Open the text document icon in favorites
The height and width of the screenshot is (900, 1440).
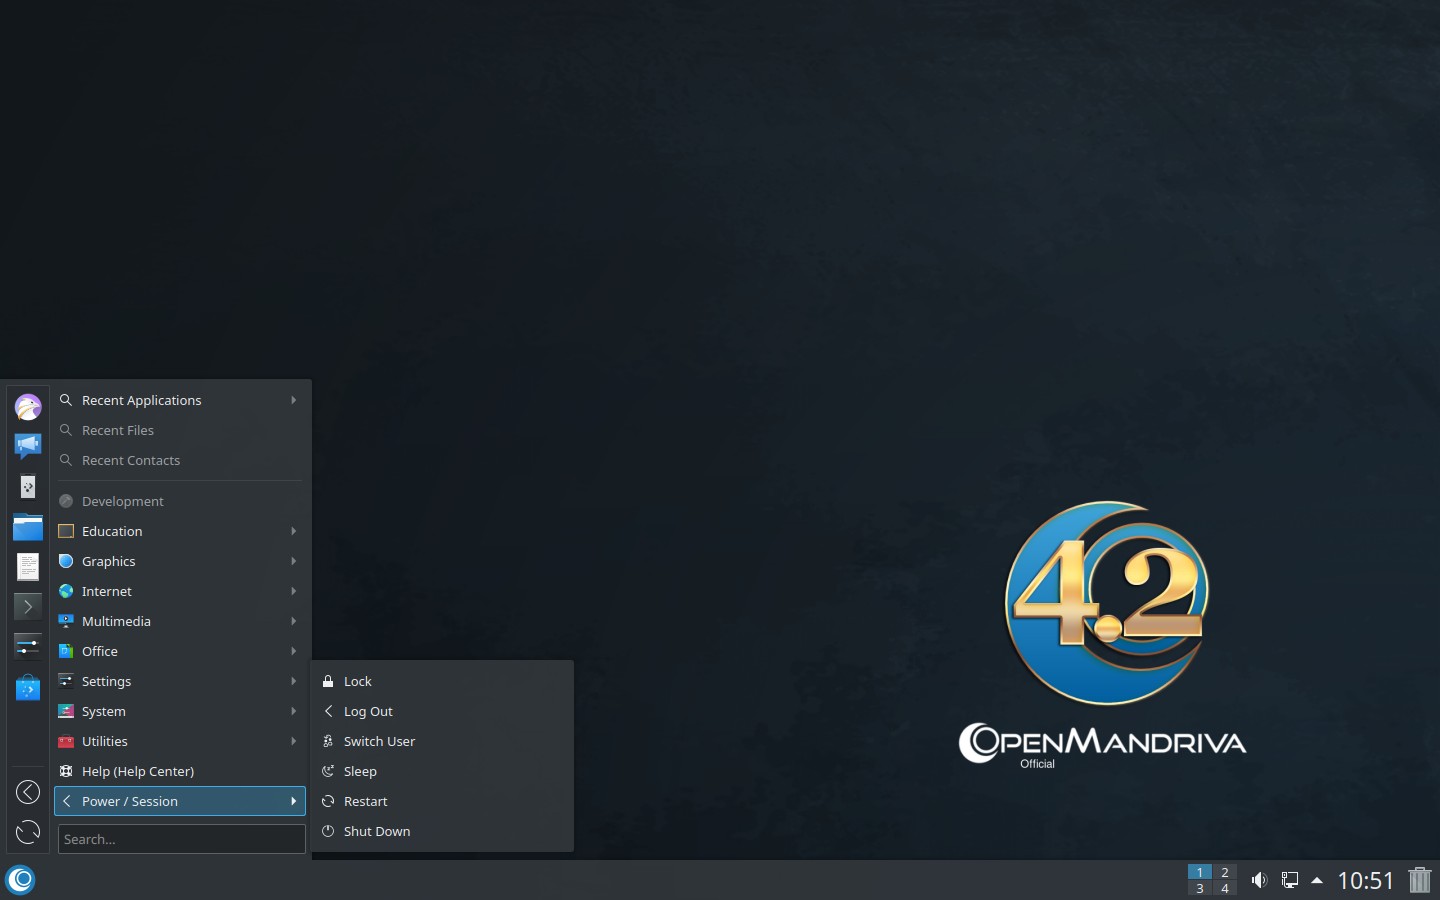point(28,566)
